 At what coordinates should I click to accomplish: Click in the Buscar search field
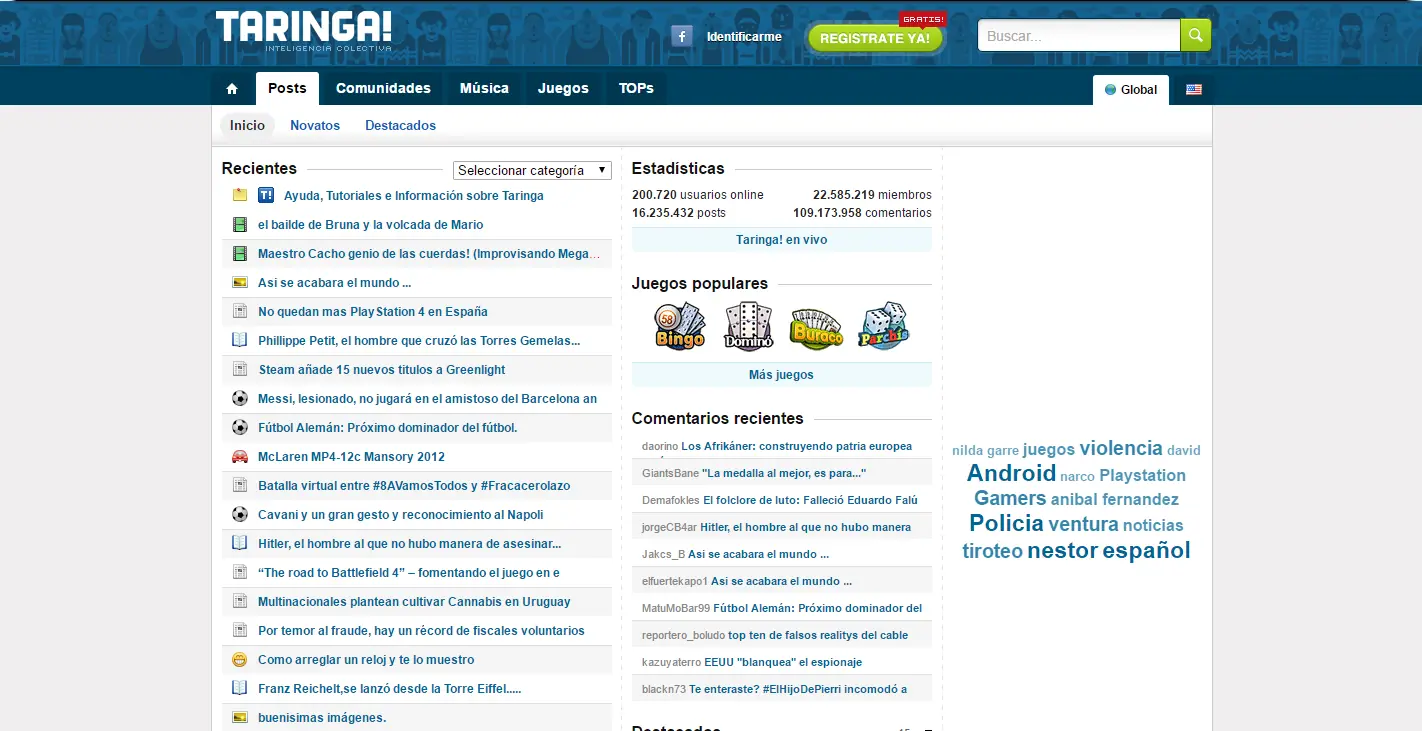pos(1079,36)
